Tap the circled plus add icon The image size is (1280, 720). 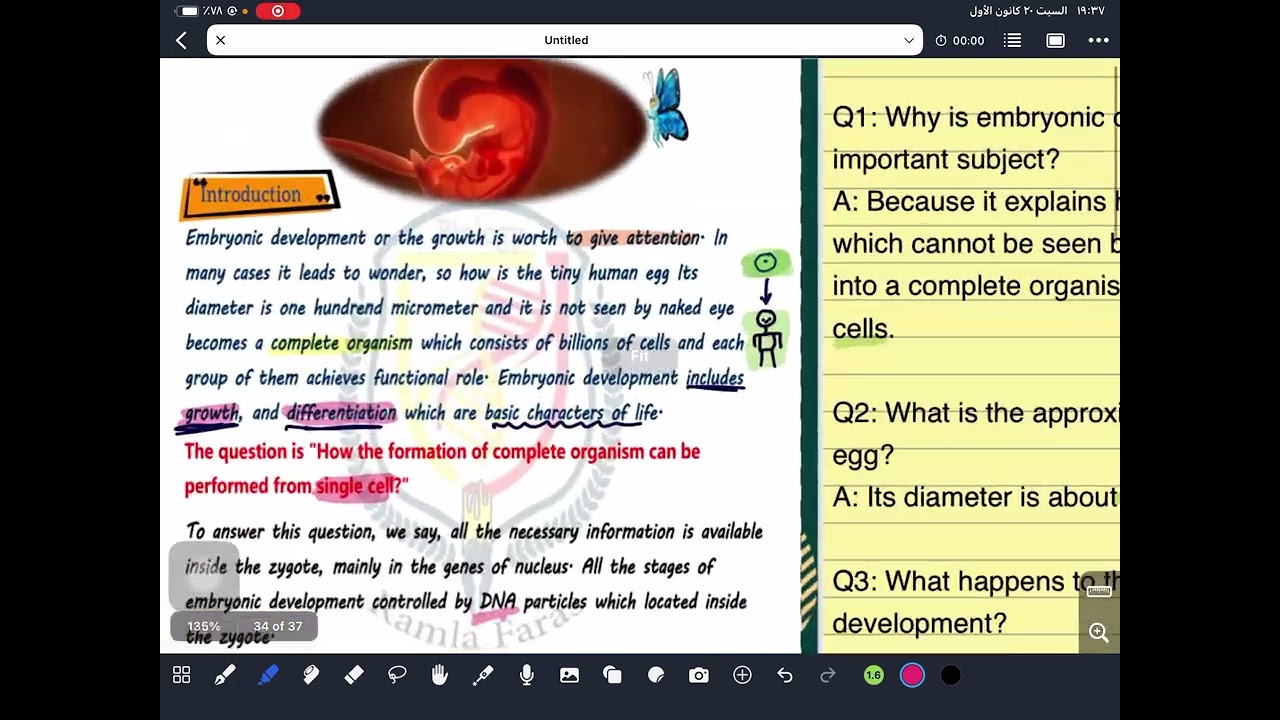(742, 676)
